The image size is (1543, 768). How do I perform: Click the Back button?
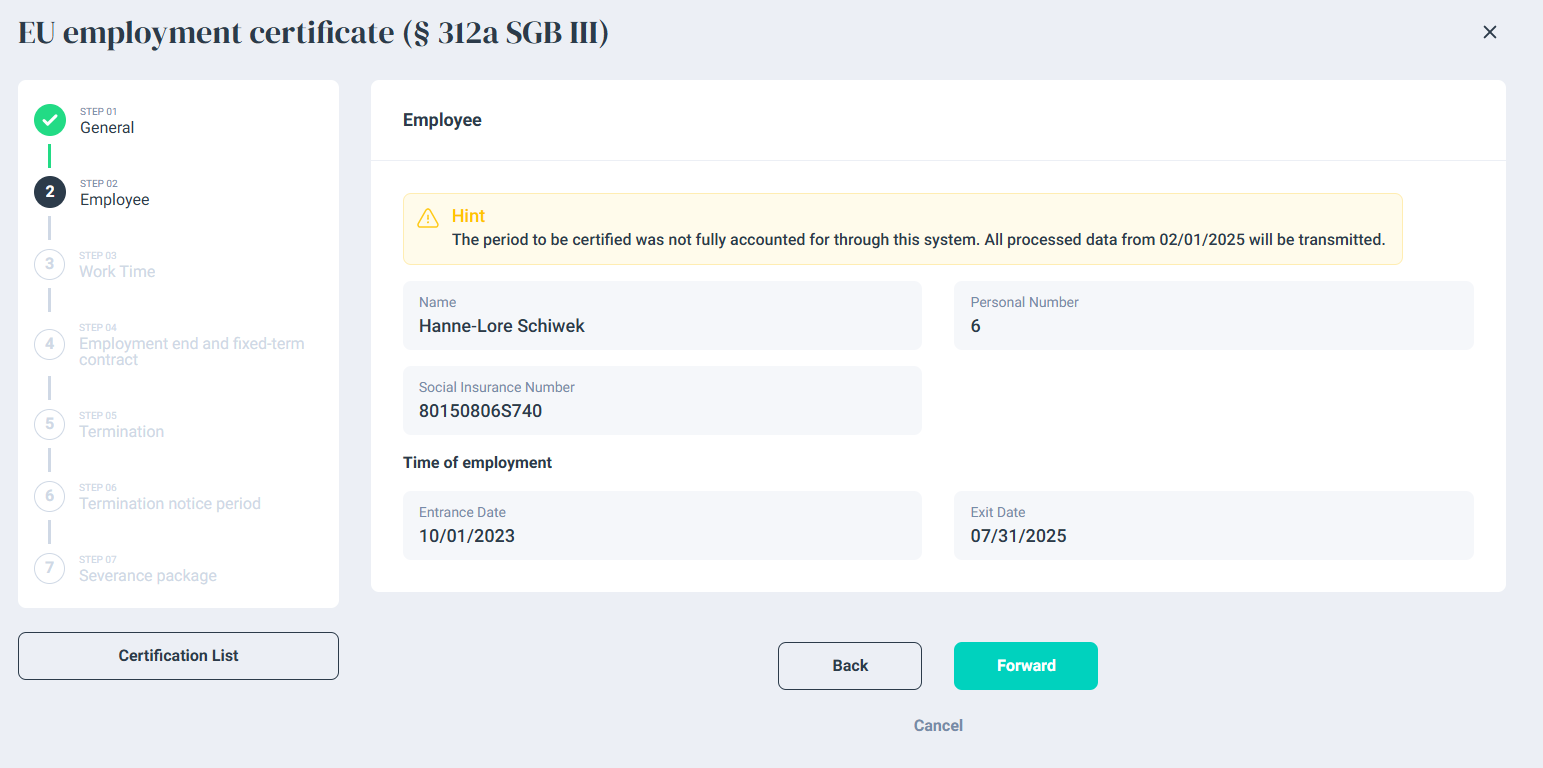pos(849,666)
